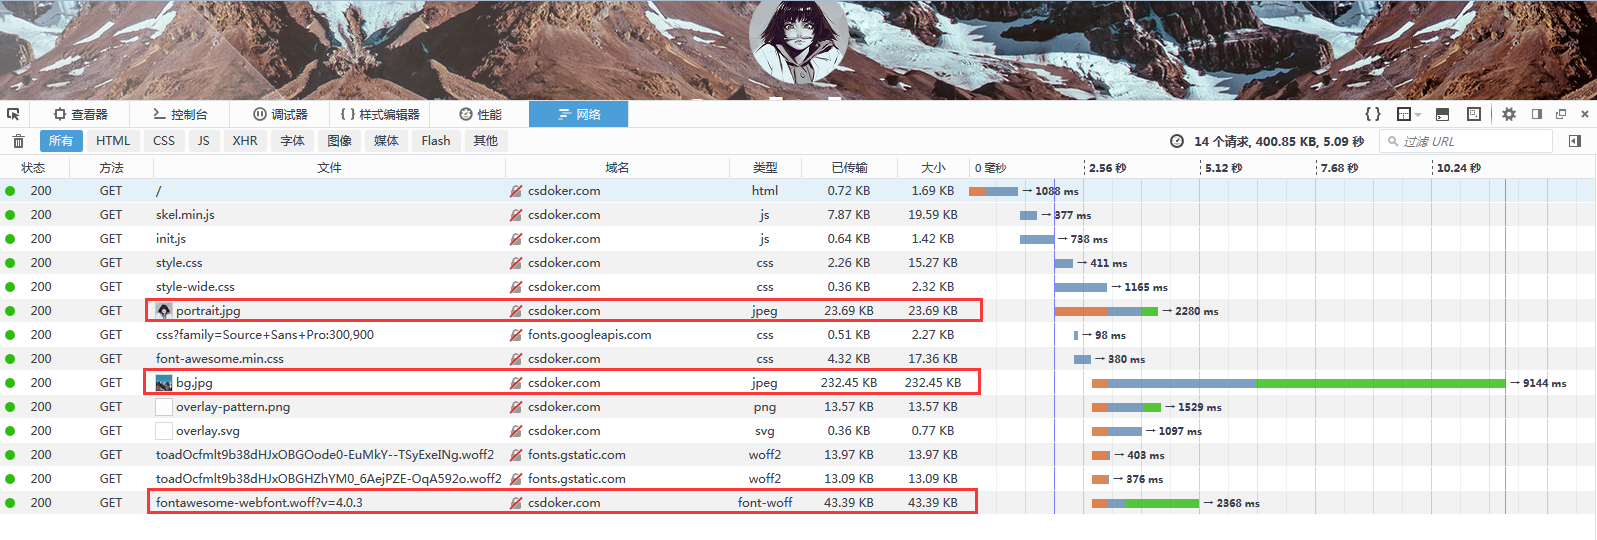Open performance analysis clock icon

1177,141
